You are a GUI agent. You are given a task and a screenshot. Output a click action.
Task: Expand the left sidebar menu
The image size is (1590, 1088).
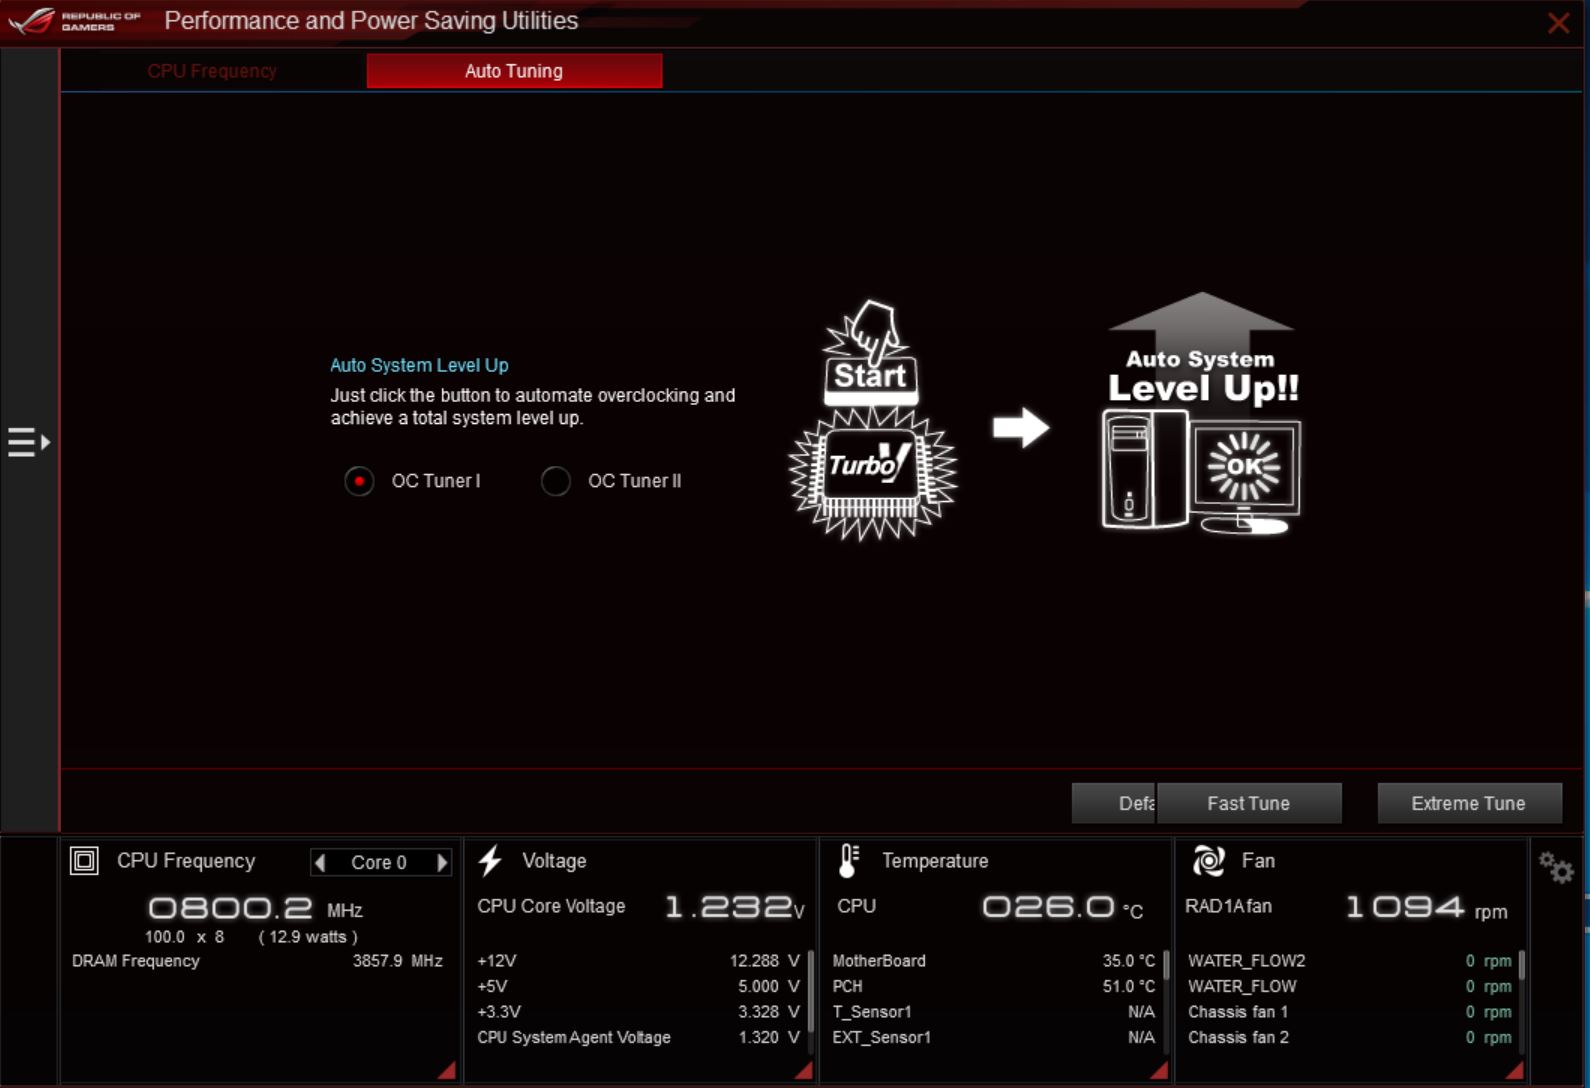coord(29,441)
